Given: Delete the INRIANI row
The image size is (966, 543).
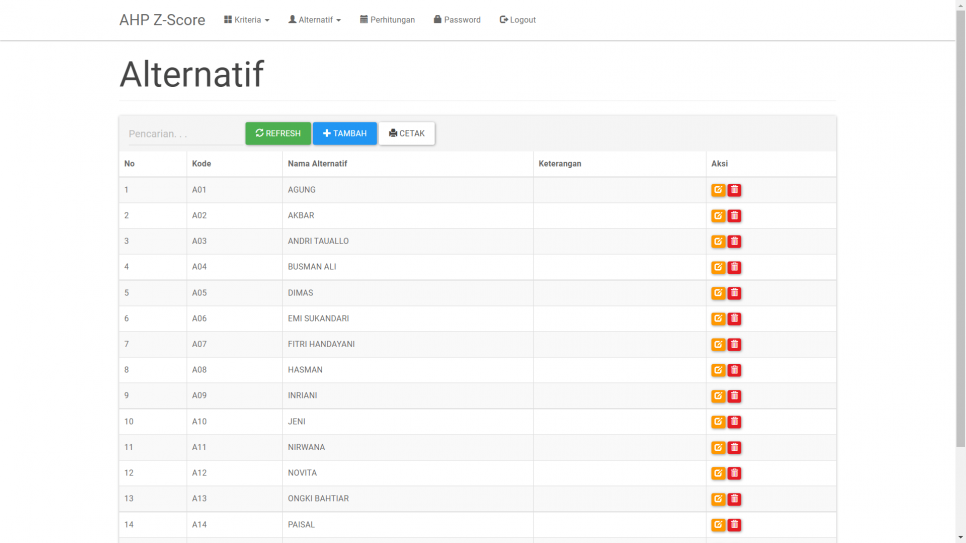Looking at the screenshot, I should tap(734, 396).
